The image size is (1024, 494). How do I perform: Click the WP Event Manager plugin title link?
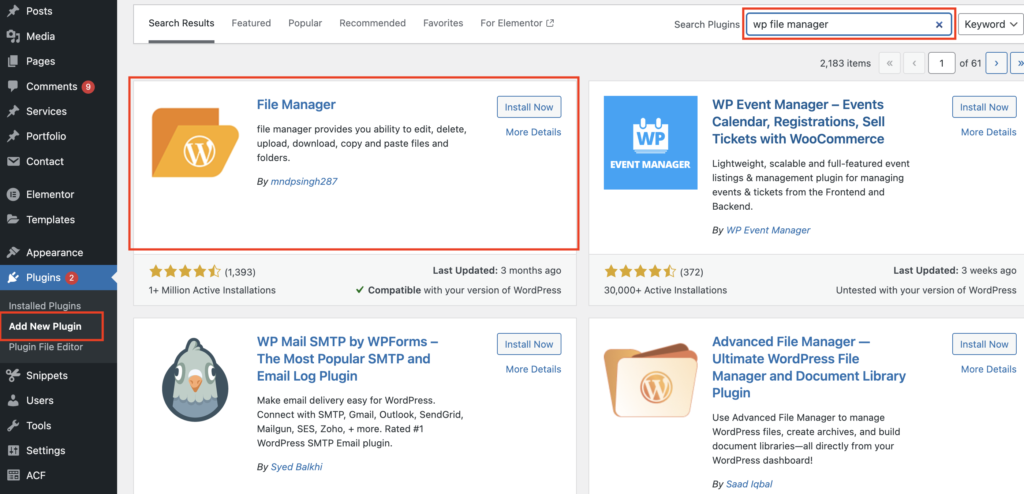click(x=798, y=122)
